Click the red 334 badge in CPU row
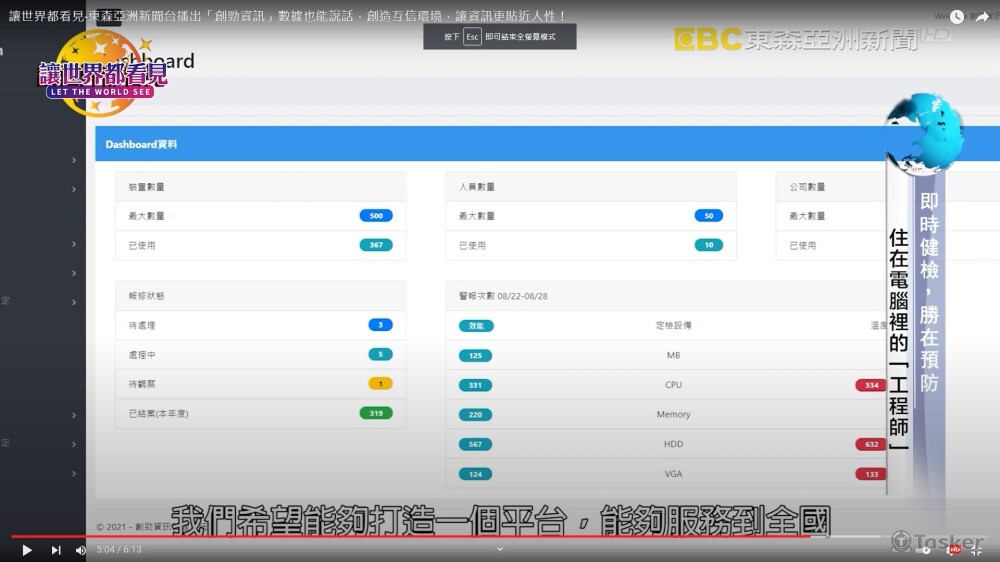The image size is (1000, 562). [871, 385]
